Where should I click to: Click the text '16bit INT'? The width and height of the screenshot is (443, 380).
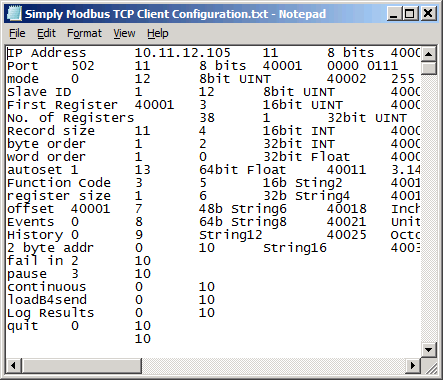pos(299,131)
